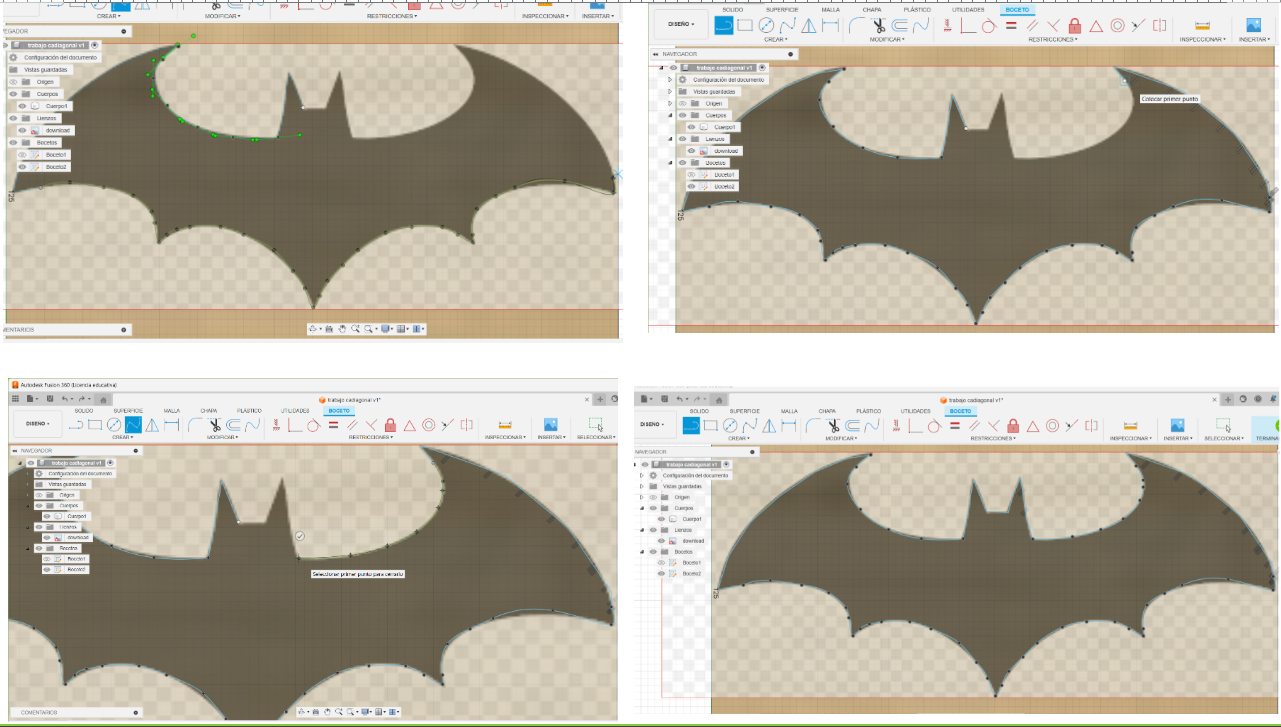Apply the Symmetry constraint in top-right window
Screen dimensions: 1281x727
[x=1159, y=25]
